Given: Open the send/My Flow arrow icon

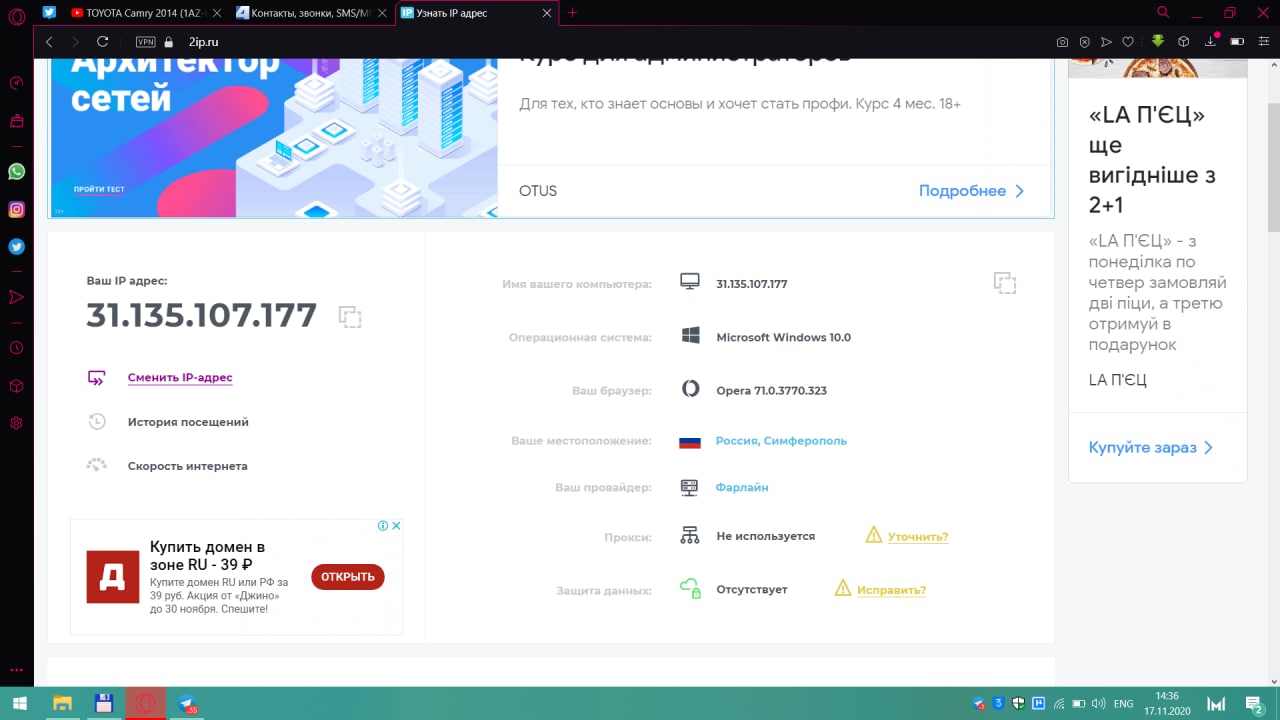Looking at the screenshot, I should coord(1106,42).
